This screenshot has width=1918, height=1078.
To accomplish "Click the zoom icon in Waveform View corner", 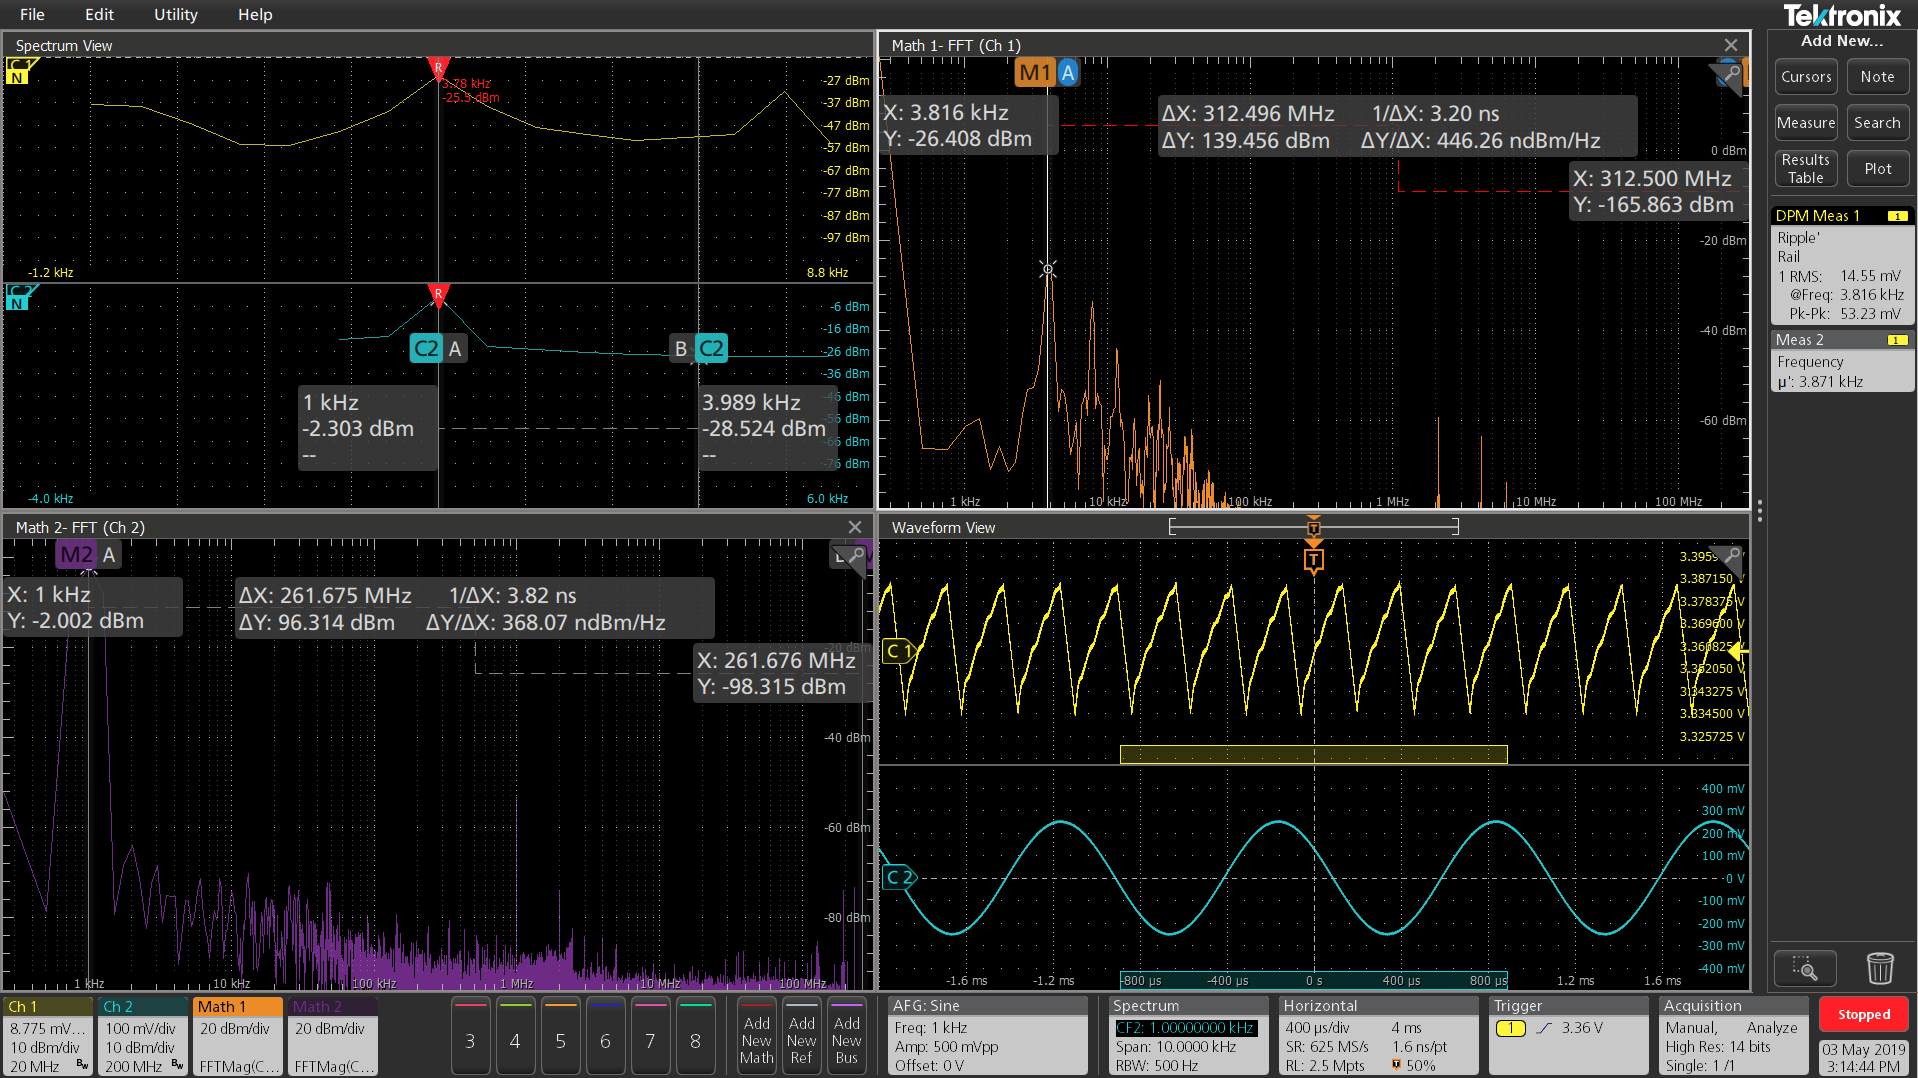I will (1732, 556).
